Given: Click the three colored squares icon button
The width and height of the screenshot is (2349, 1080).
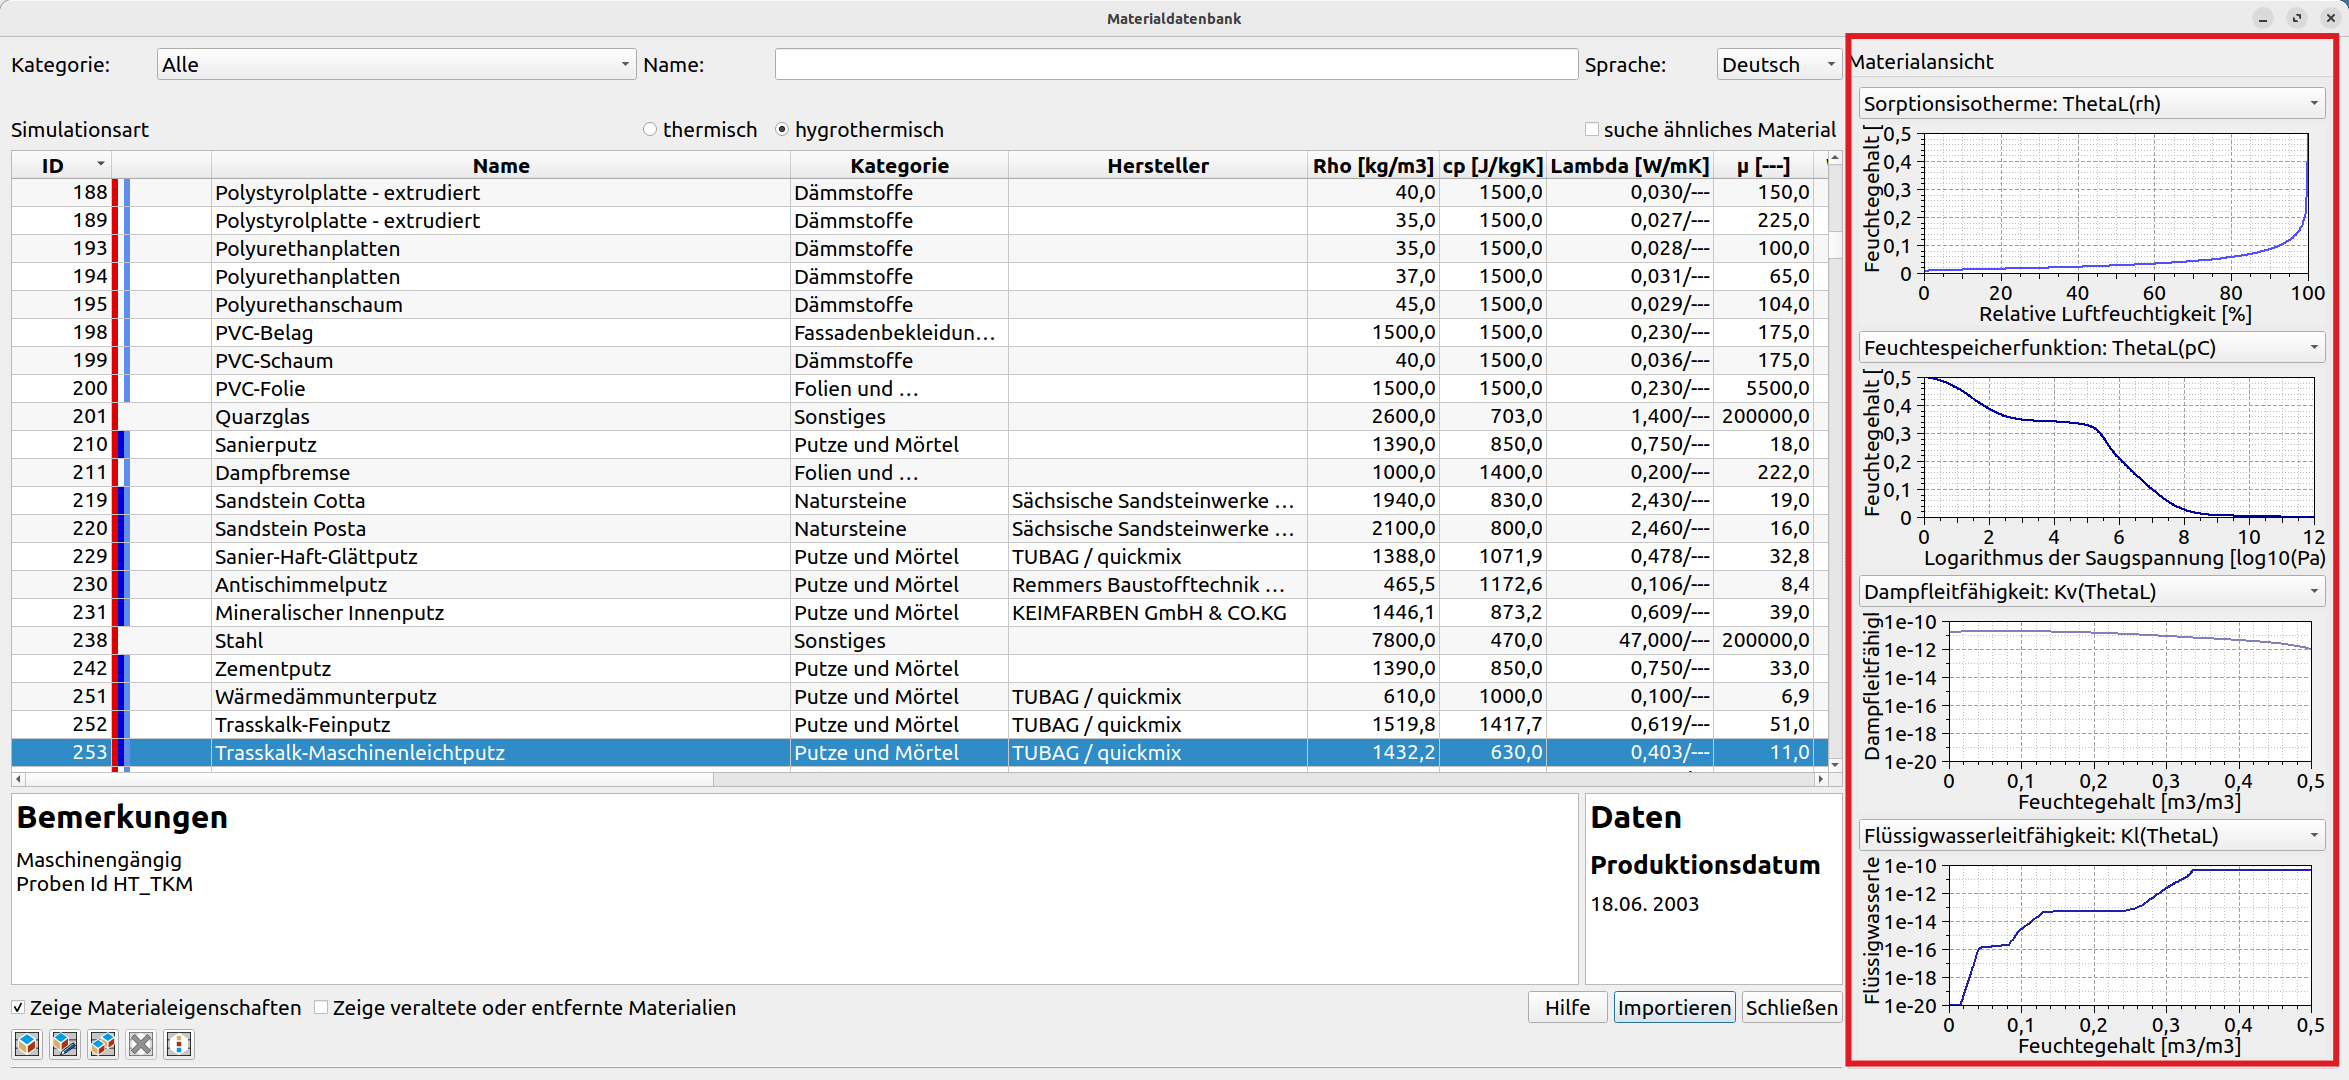Looking at the screenshot, I should pyautogui.click(x=179, y=1044).
